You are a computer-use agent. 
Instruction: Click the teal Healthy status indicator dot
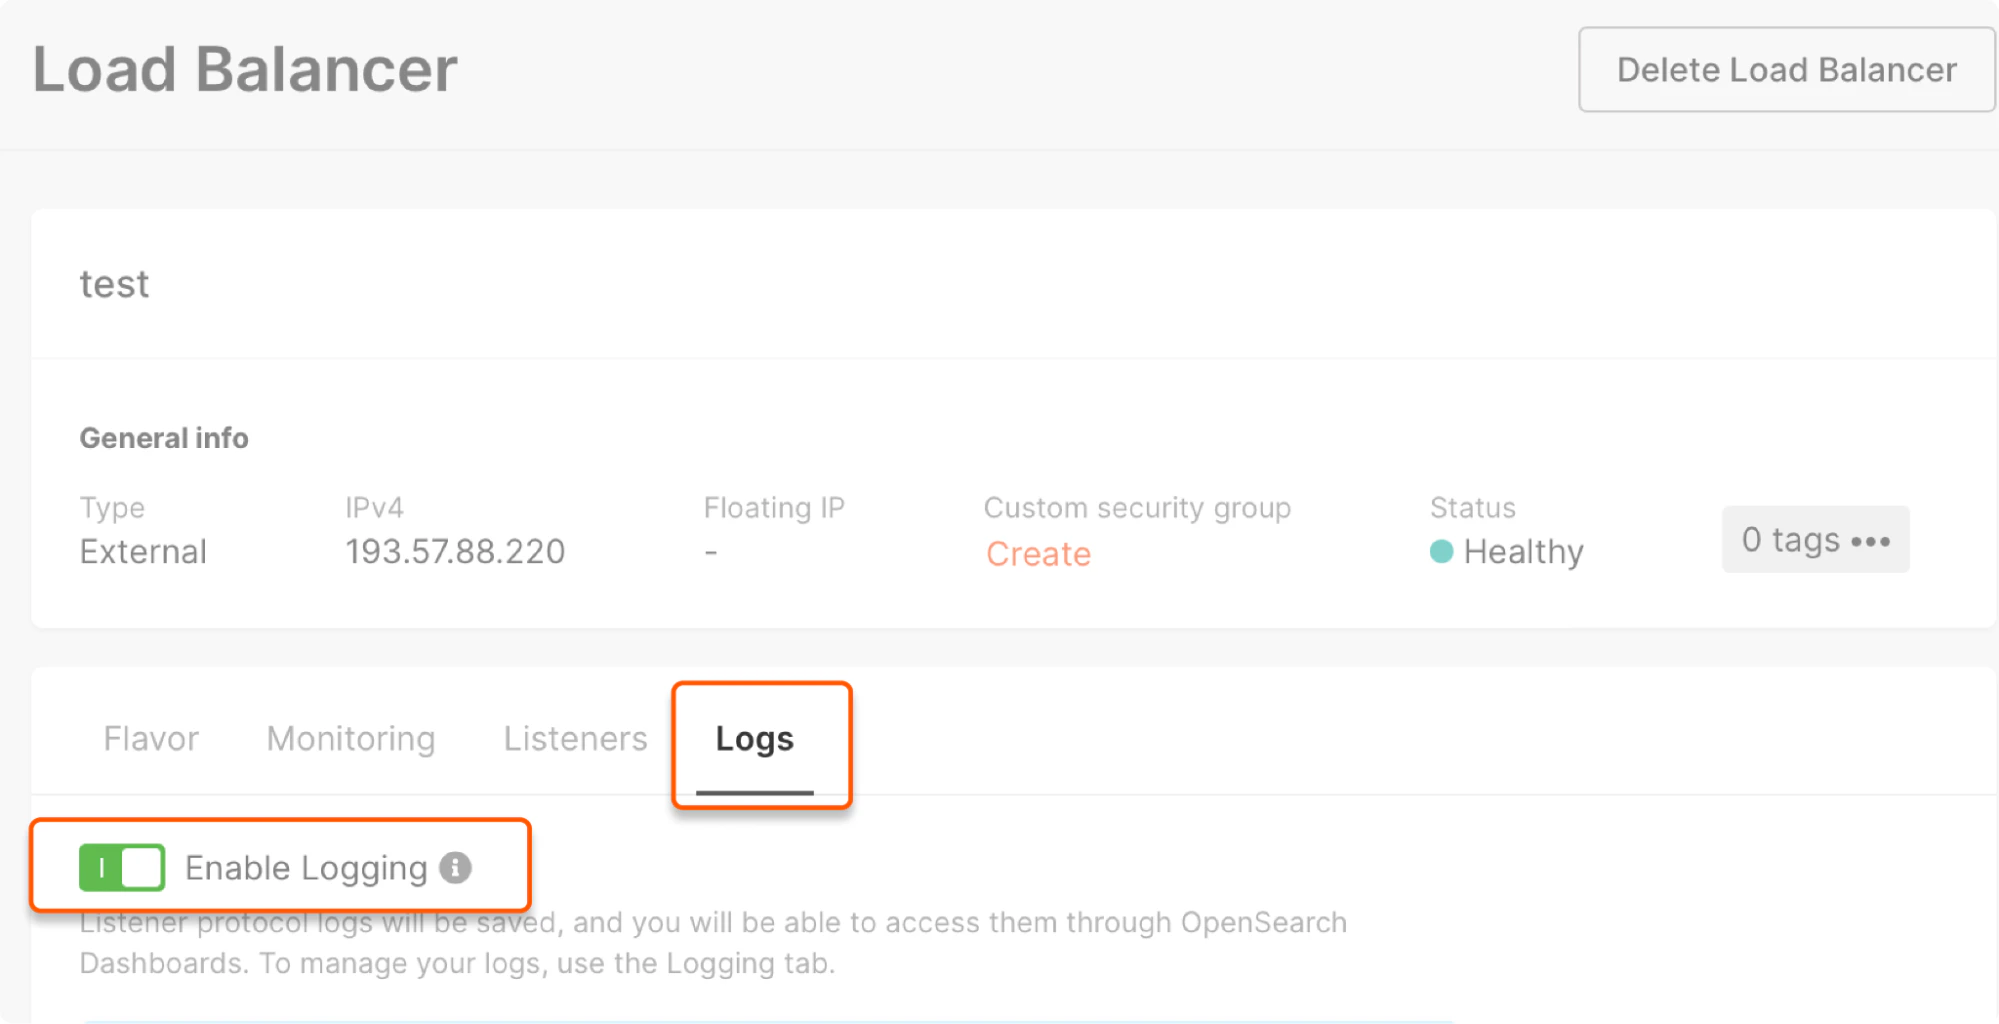click(1440, 551)
